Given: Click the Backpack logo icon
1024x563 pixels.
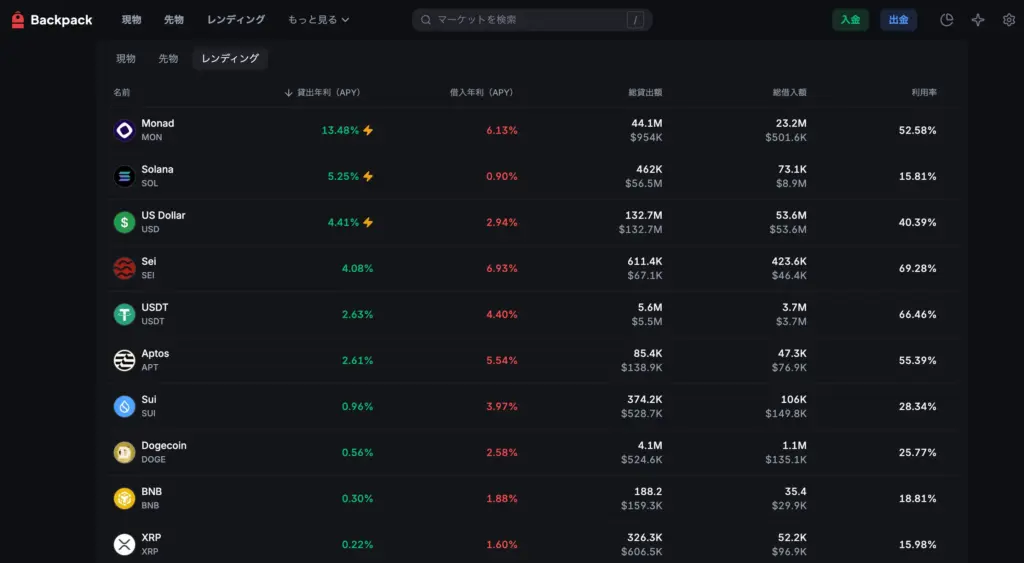Looking at the screenshot, I should pyautogui.click(x=18, y=20).
